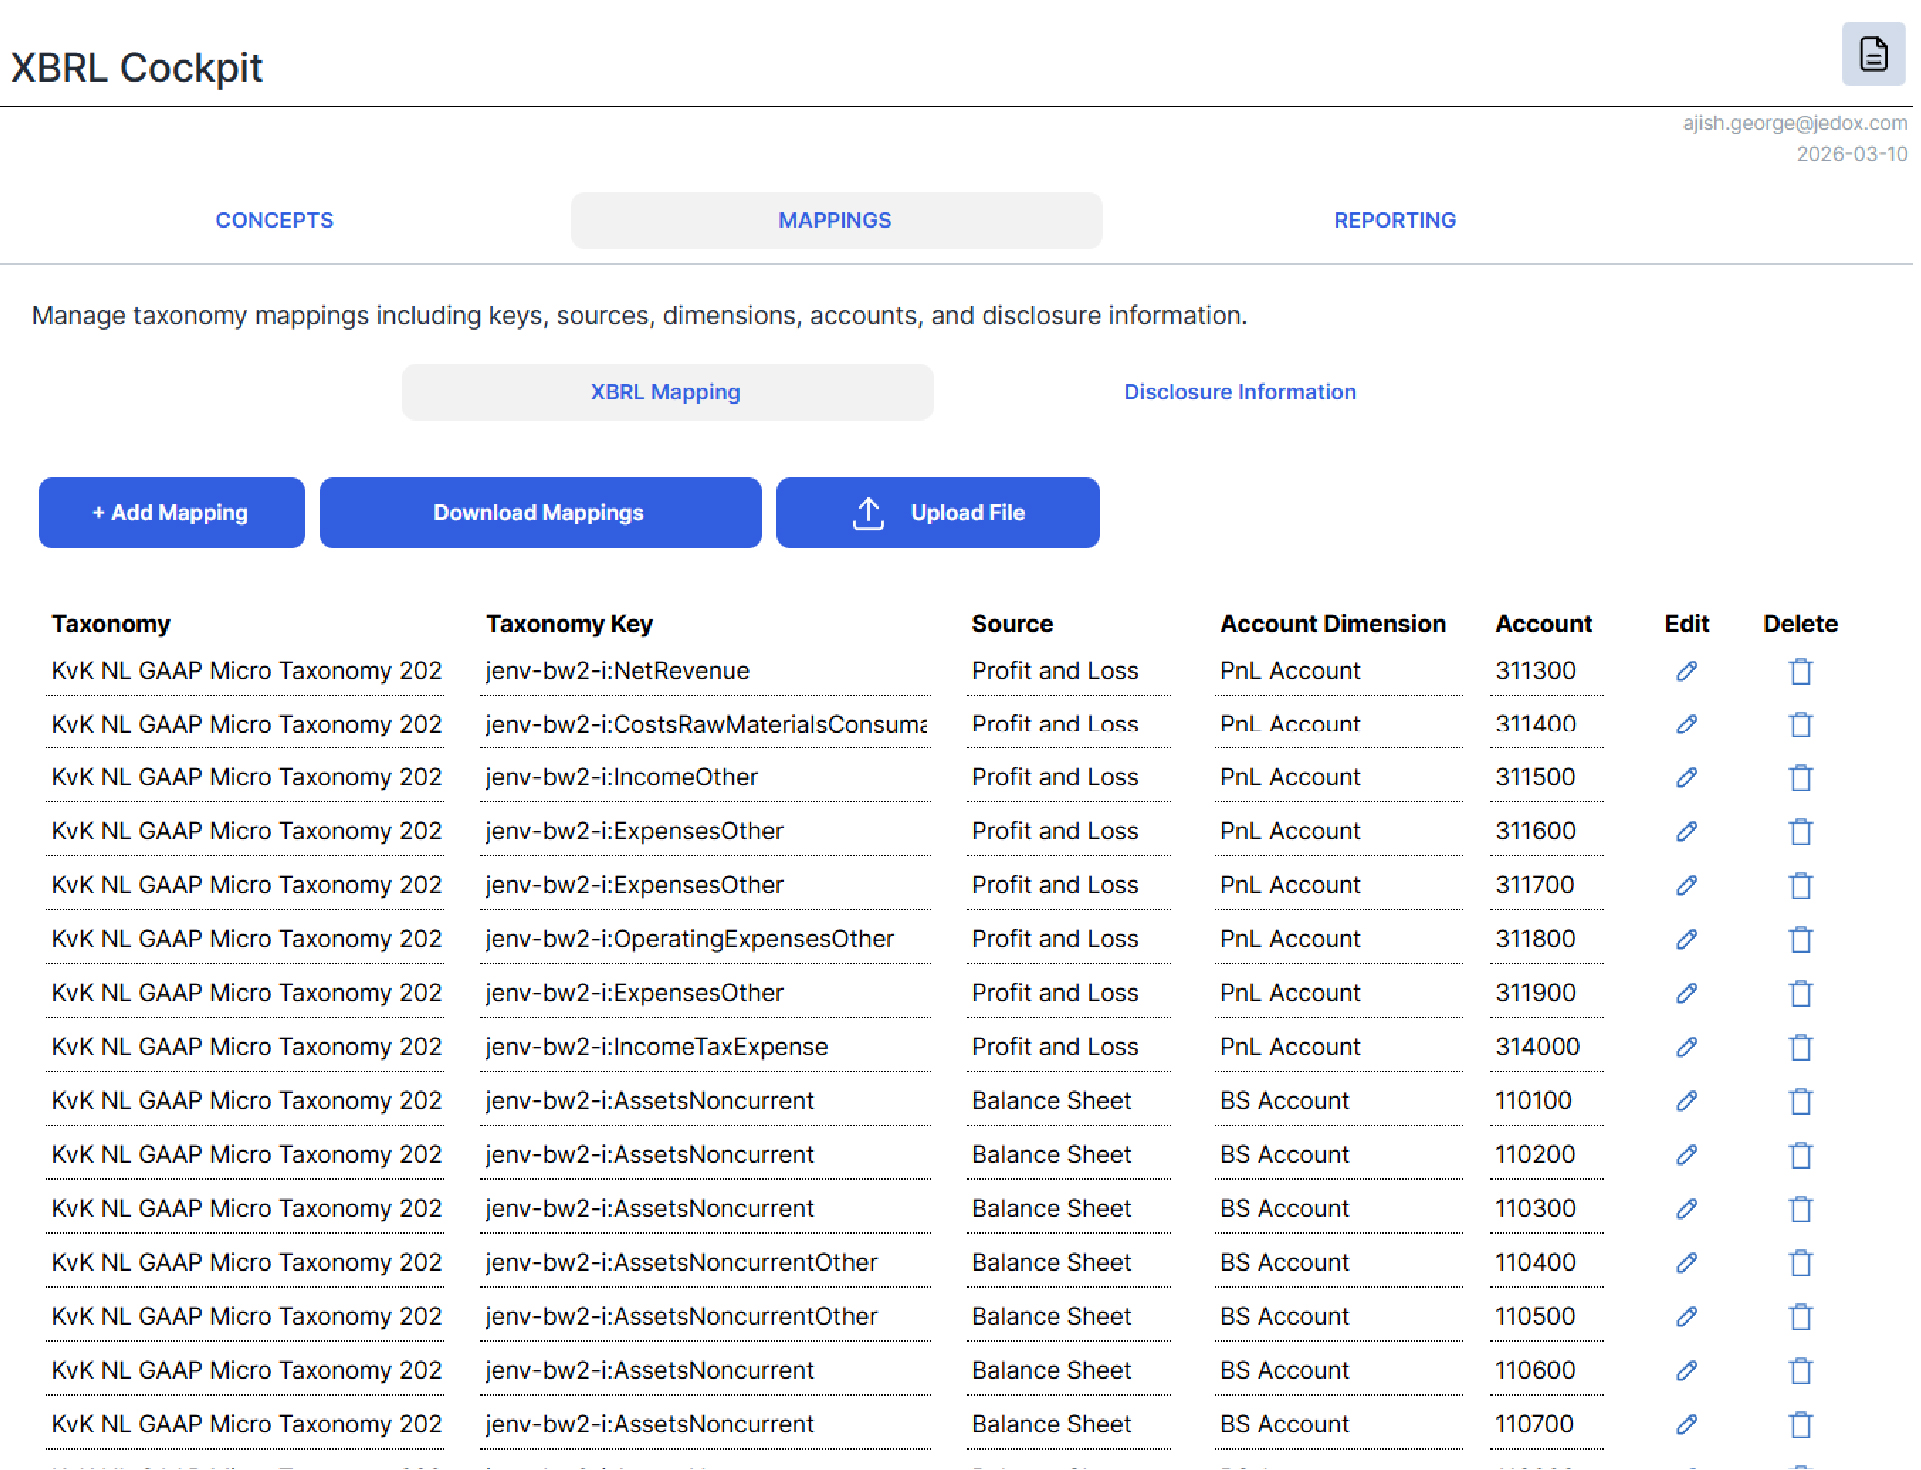The height and width of the screenshot is (1470, 1921).
Task: Delete the mapping for account 314000
Action: tap(1800, 1047)
